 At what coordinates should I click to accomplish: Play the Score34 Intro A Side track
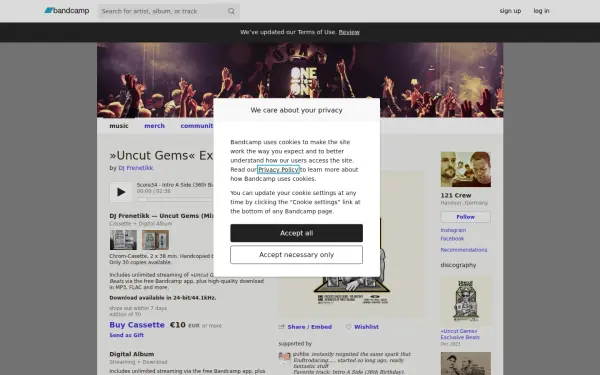click(x=121, y=192)
